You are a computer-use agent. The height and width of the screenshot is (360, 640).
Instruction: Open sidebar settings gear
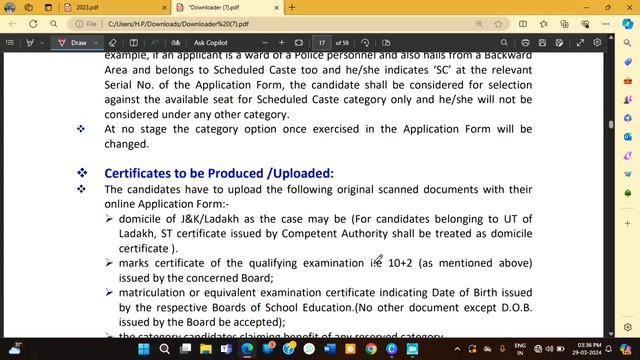[628, 327]
